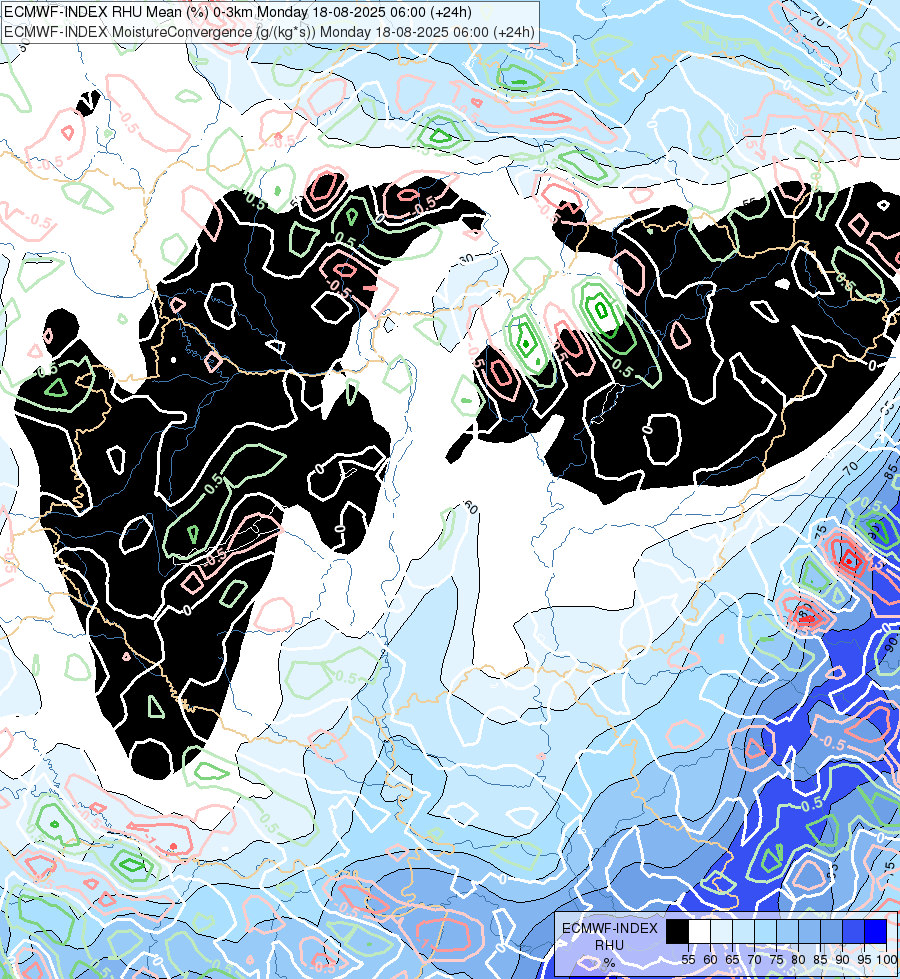
Task: Click the legend tick label 90
Action: pyautogui.click(x=842, y=960)
